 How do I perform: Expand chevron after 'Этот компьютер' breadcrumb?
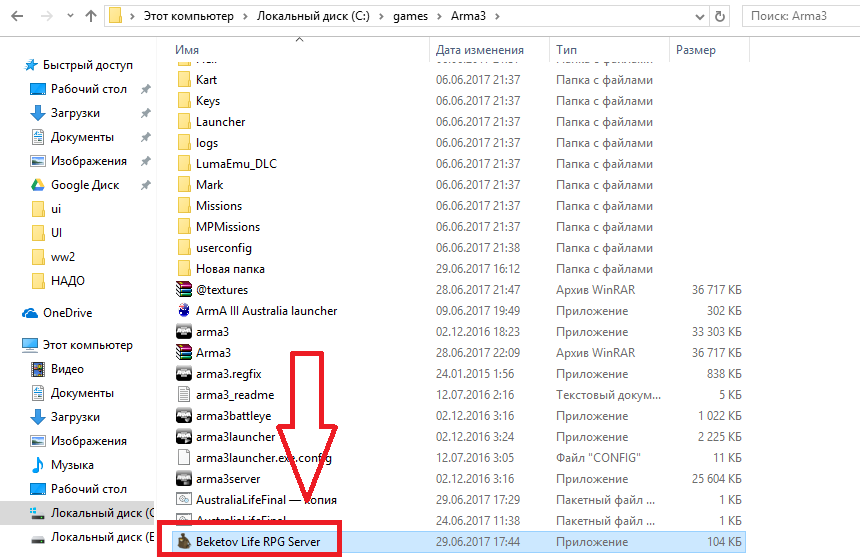[x=245, y=16]
